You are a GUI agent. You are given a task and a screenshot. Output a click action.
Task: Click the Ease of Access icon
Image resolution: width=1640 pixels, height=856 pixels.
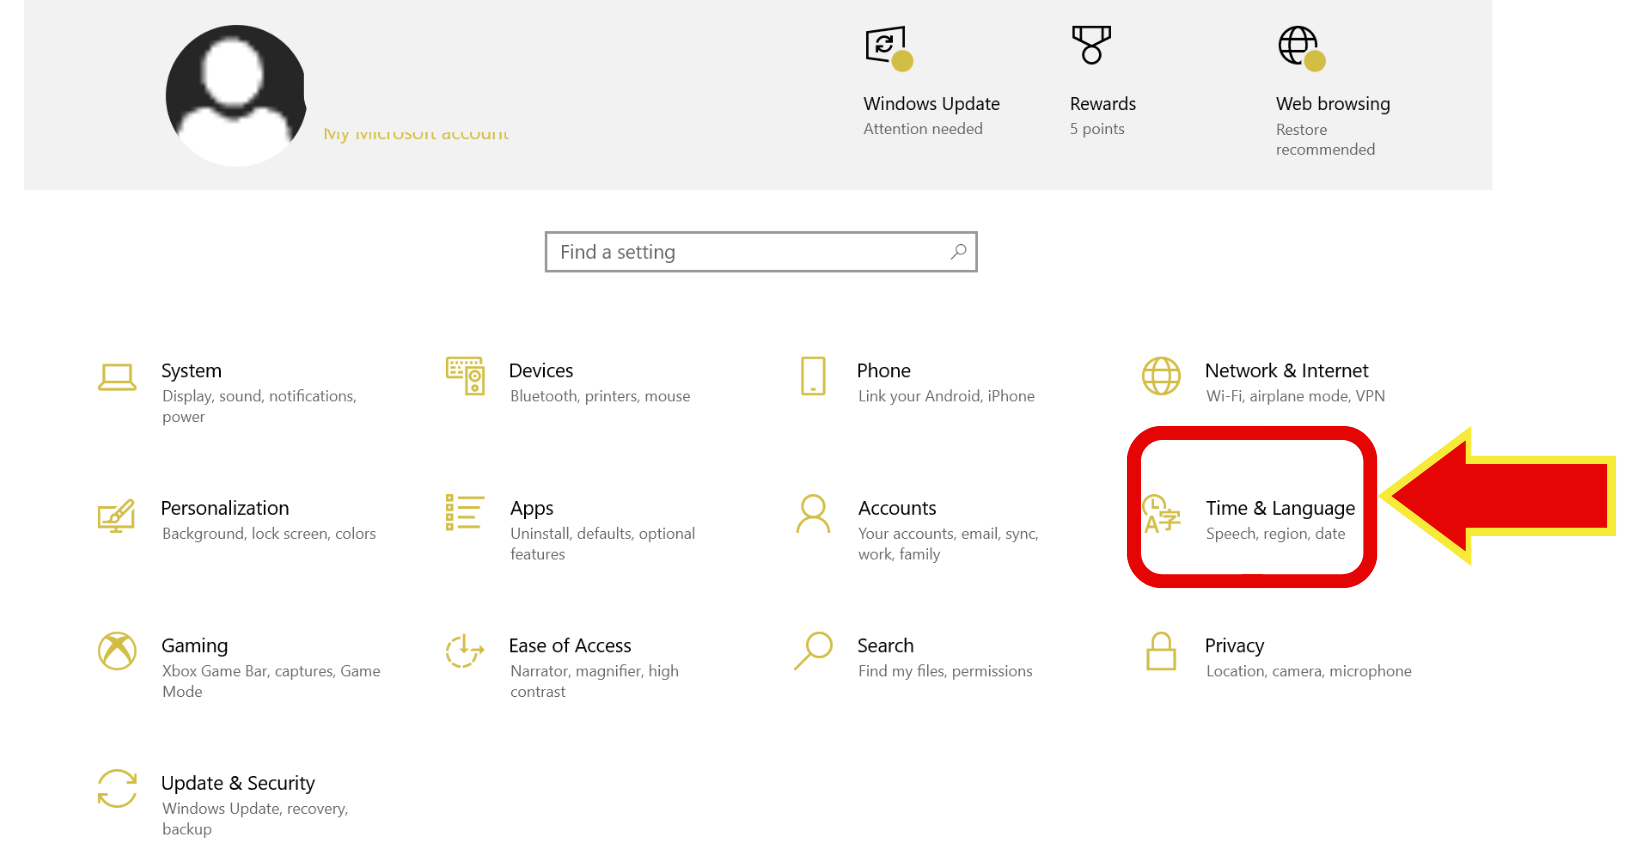tap(465, 651)
